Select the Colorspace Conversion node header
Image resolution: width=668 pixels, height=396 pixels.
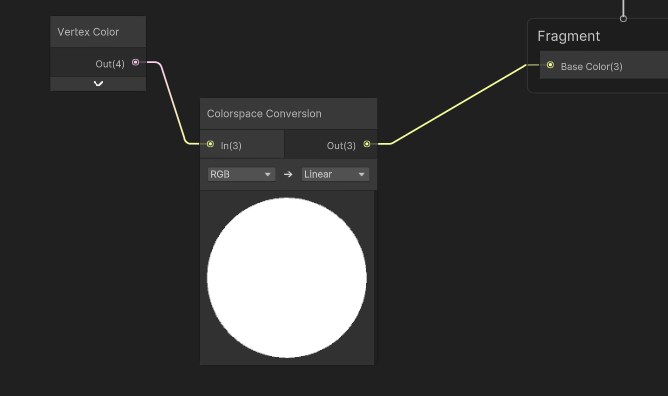pos(288,114)
